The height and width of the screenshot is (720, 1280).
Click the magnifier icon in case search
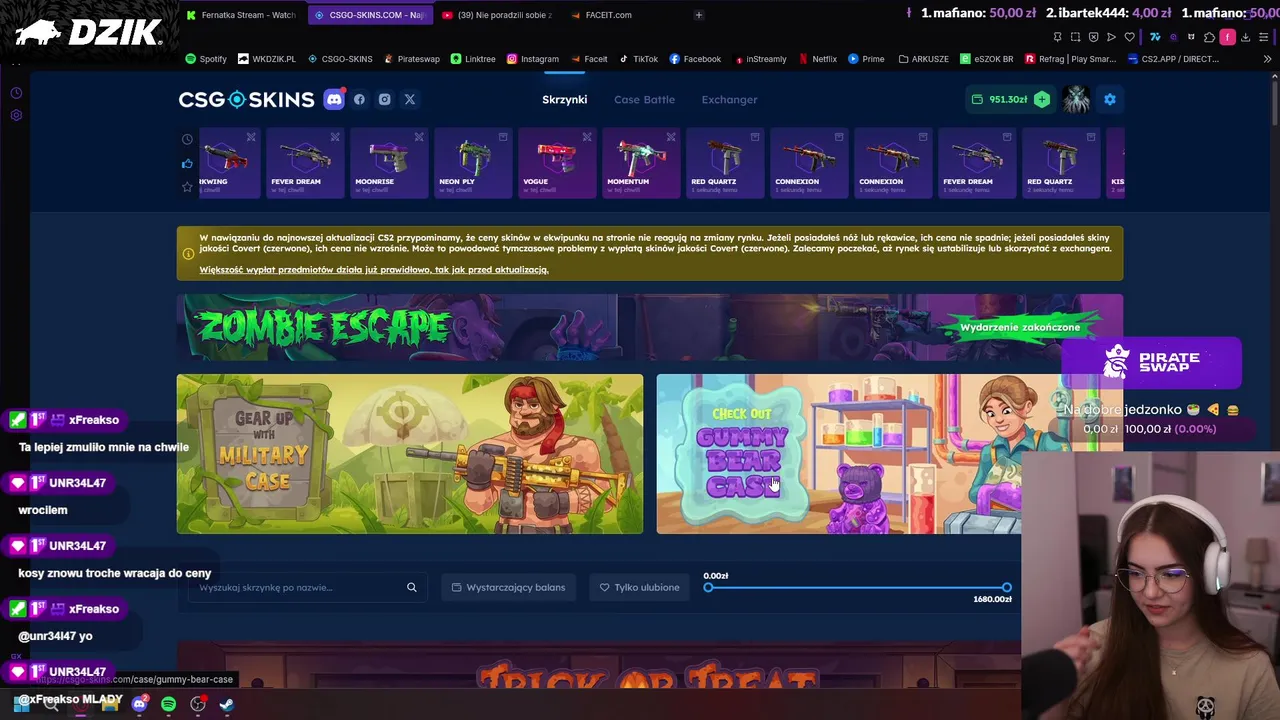tap(411, 587)
